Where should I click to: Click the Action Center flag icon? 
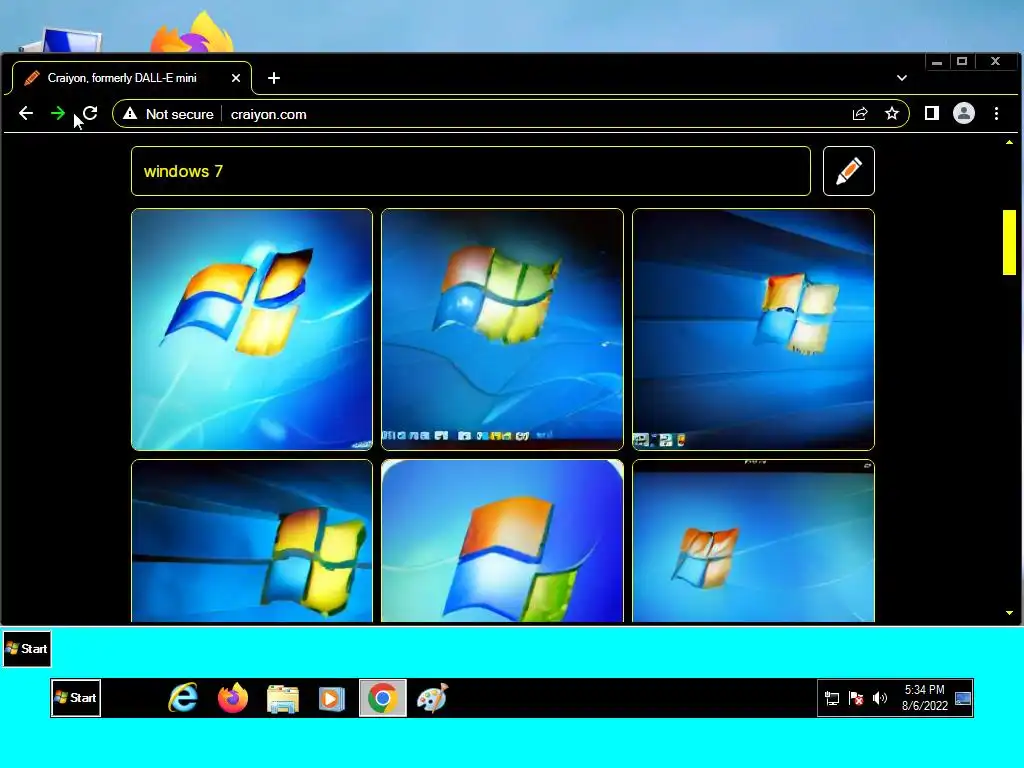click(856, 698)
